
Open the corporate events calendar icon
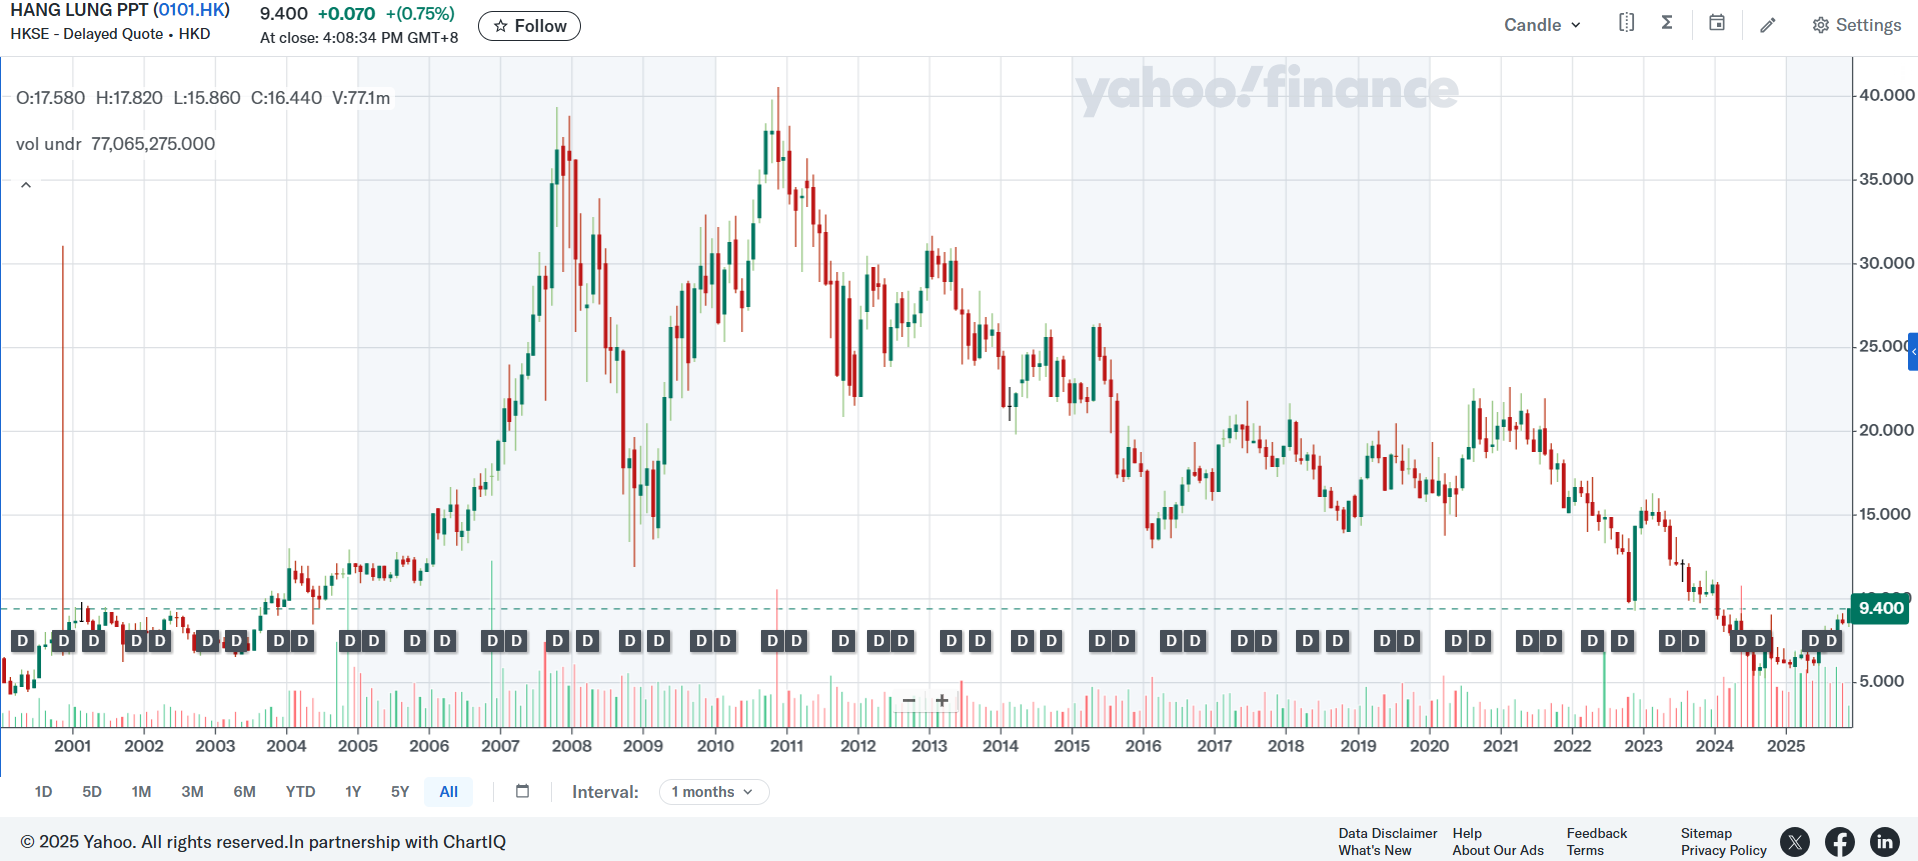(1716, 21)
